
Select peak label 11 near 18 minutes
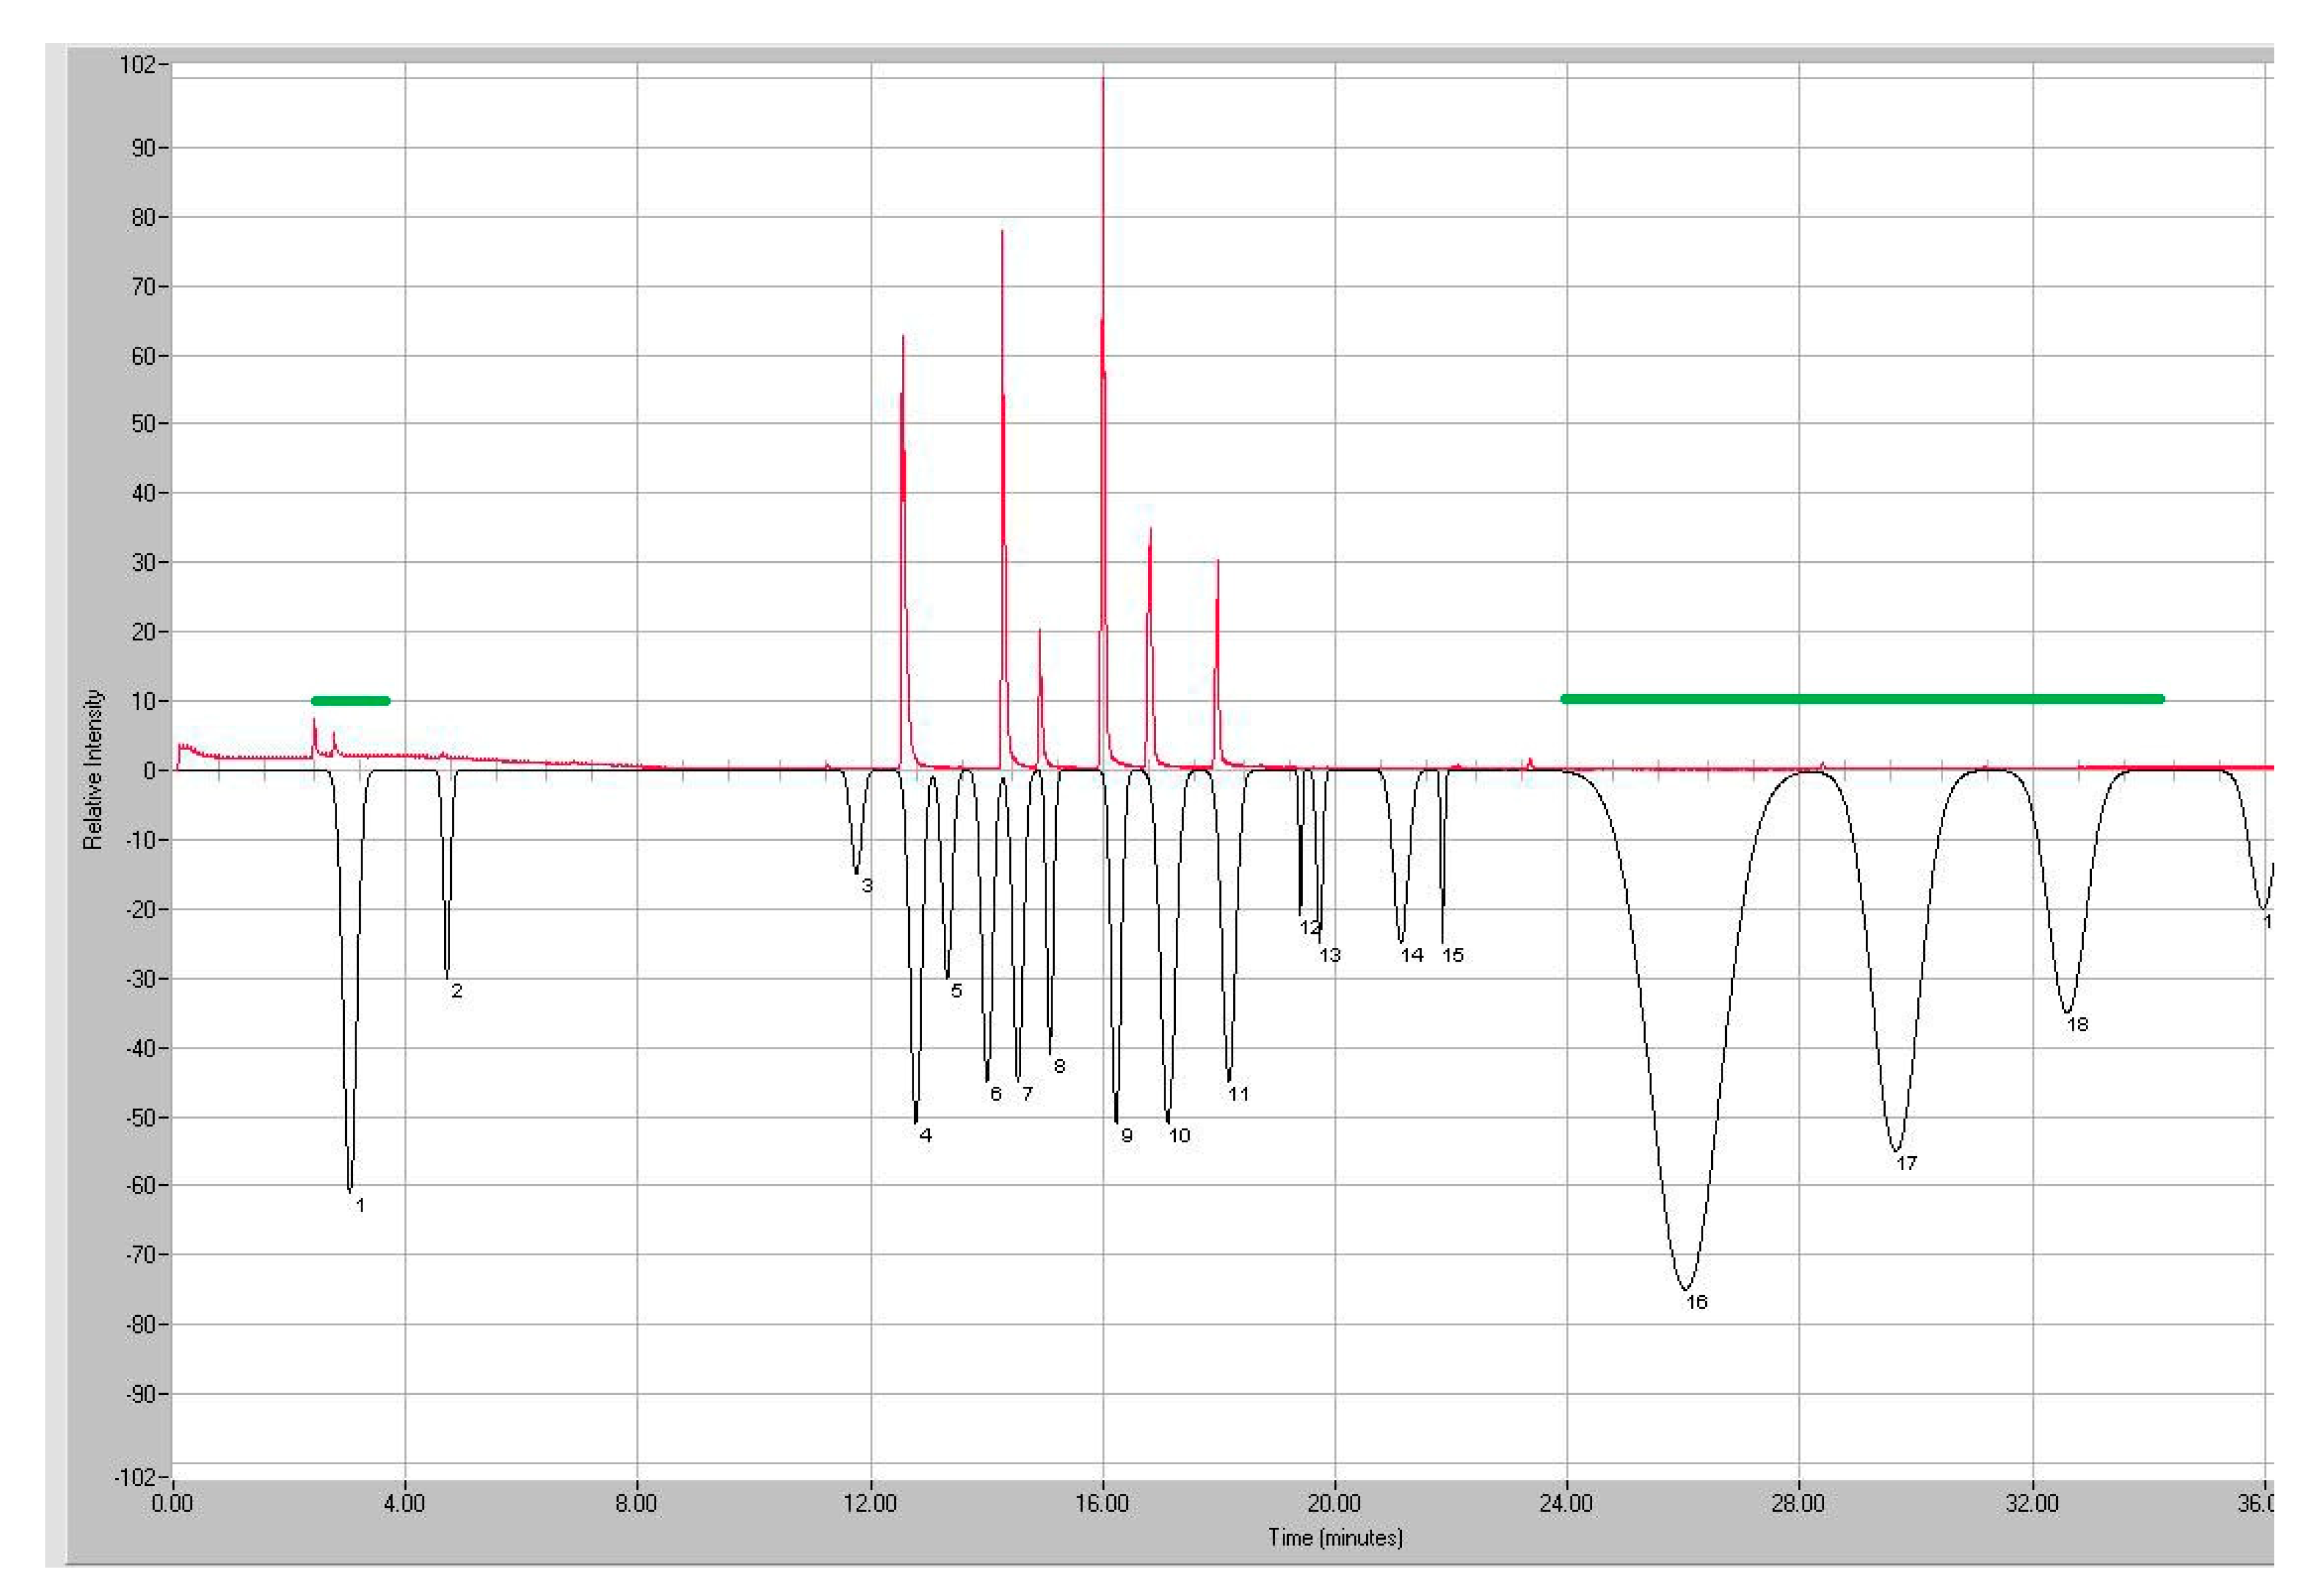tap(1238, 1094)
